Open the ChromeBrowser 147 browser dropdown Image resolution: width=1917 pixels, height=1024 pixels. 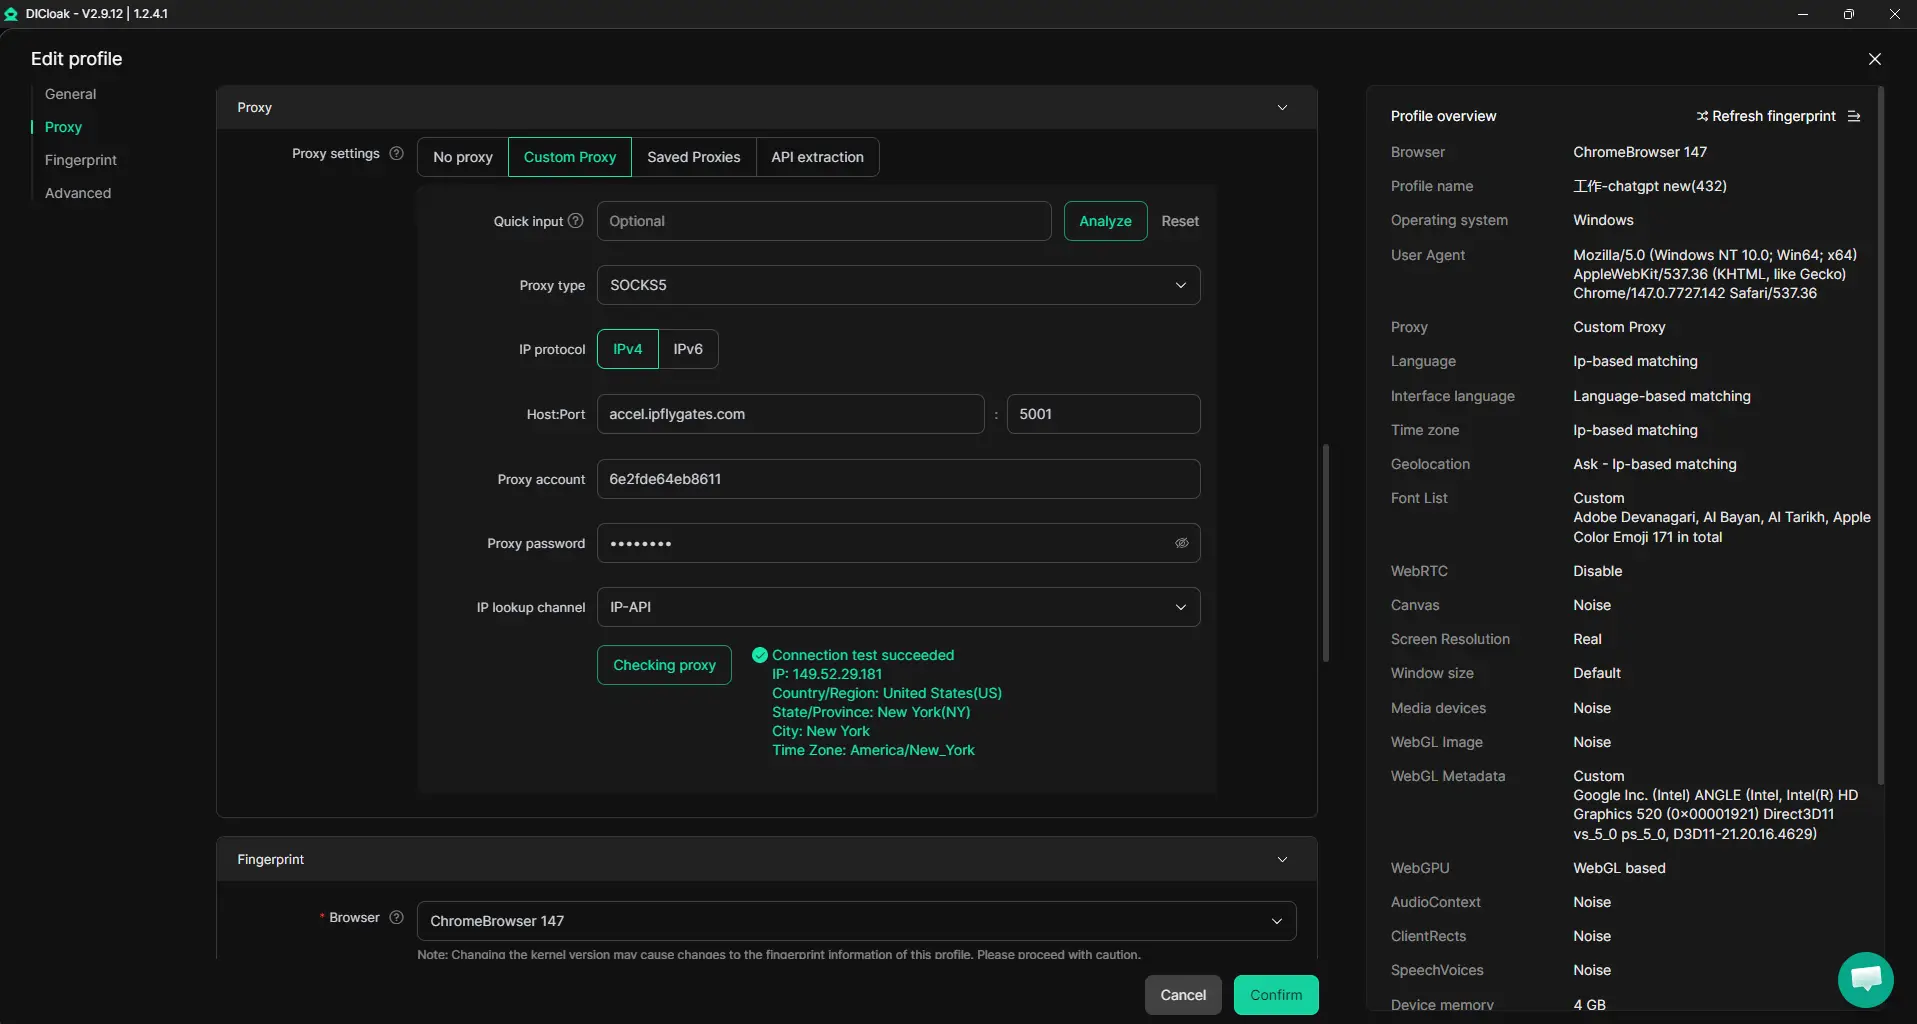coord(856,921)
